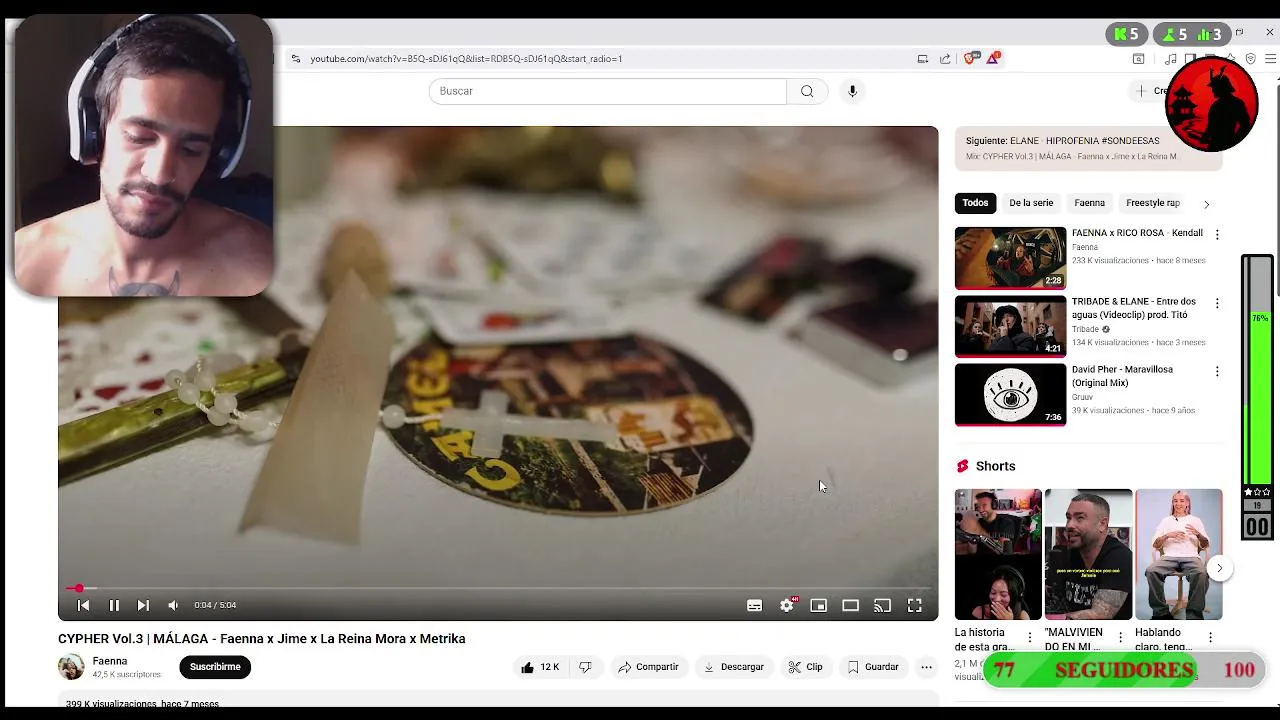Pause the video playback
This screenshot has height=720, width=1280.
click(114, 605)
